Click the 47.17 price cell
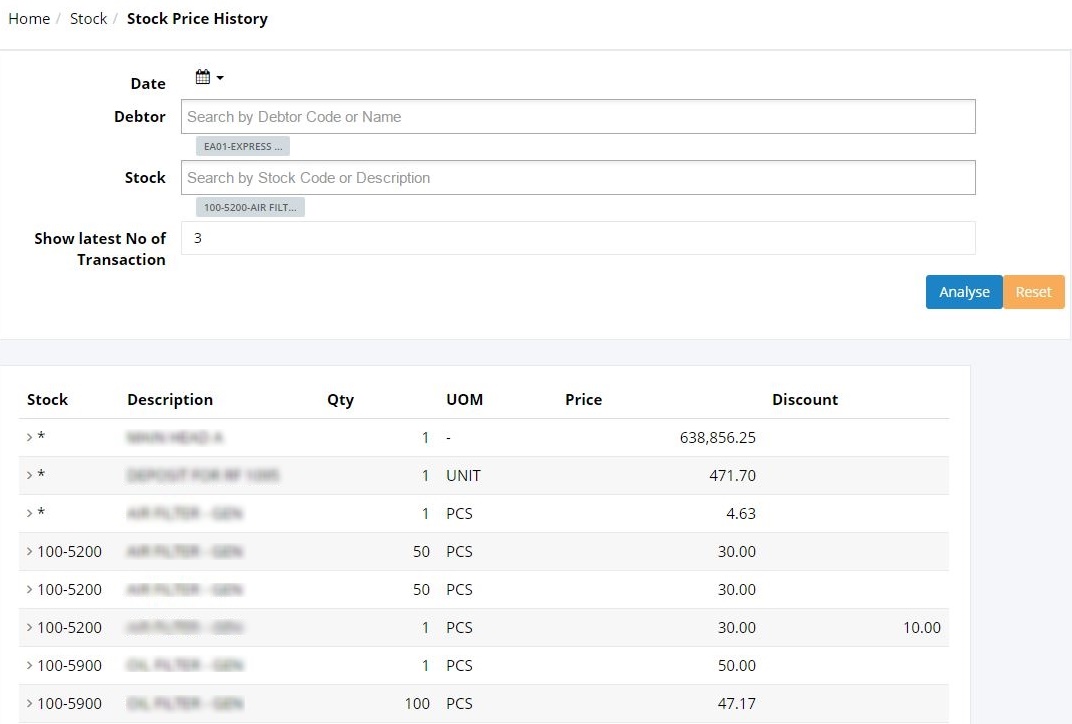The image size is (1072, 724). (x=736, y=703)
